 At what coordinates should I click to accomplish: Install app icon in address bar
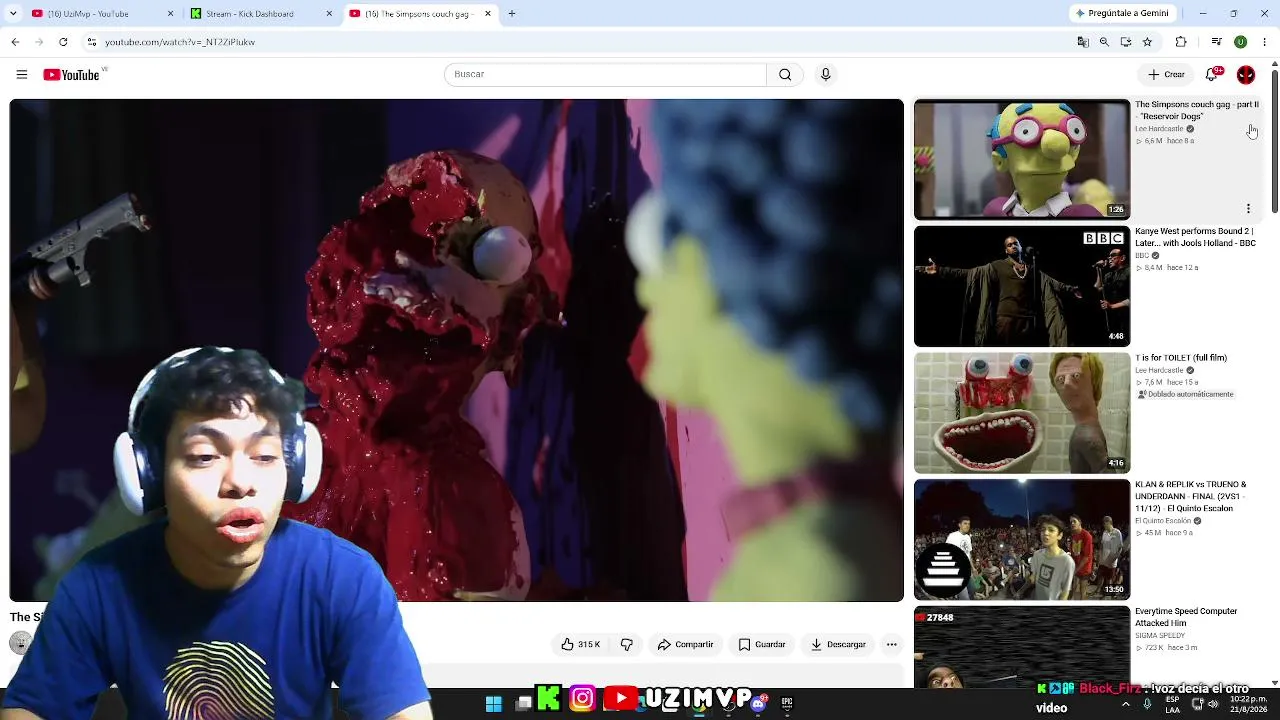[1126, 42]
